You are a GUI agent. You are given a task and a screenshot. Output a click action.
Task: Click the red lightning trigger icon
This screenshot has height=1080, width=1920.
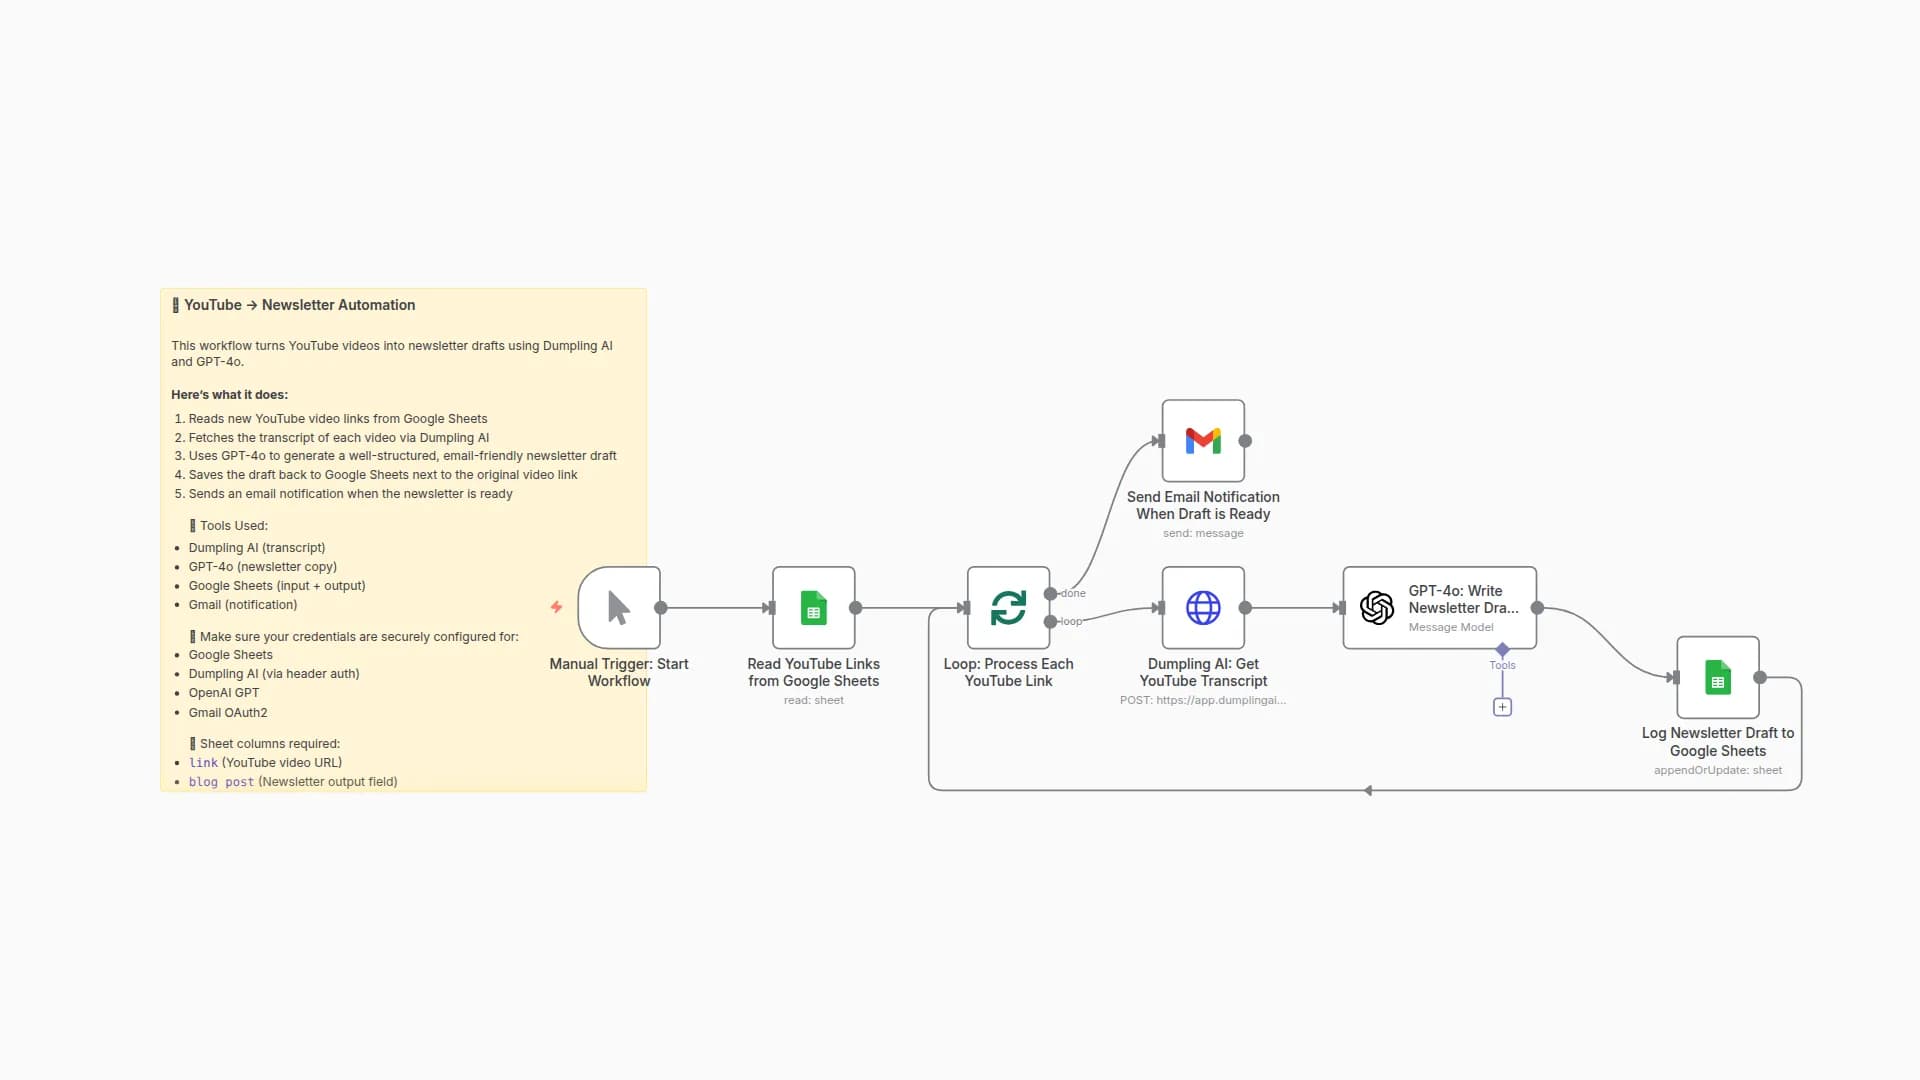tap(556, 607)
